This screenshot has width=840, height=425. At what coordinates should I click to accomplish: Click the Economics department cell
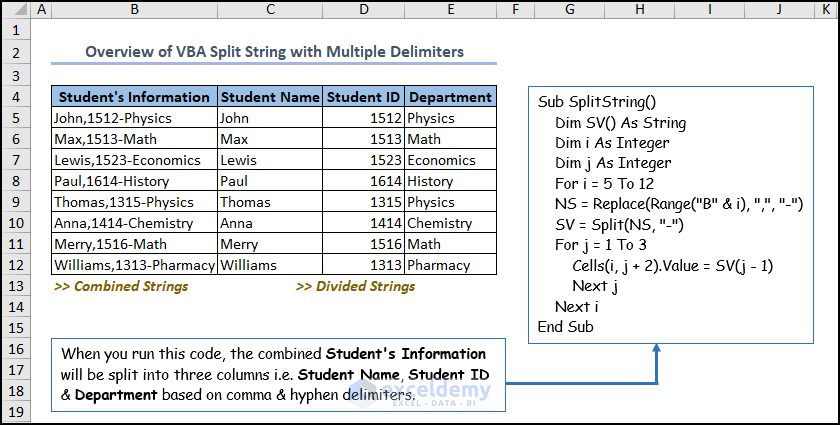[x=451, y=160]
